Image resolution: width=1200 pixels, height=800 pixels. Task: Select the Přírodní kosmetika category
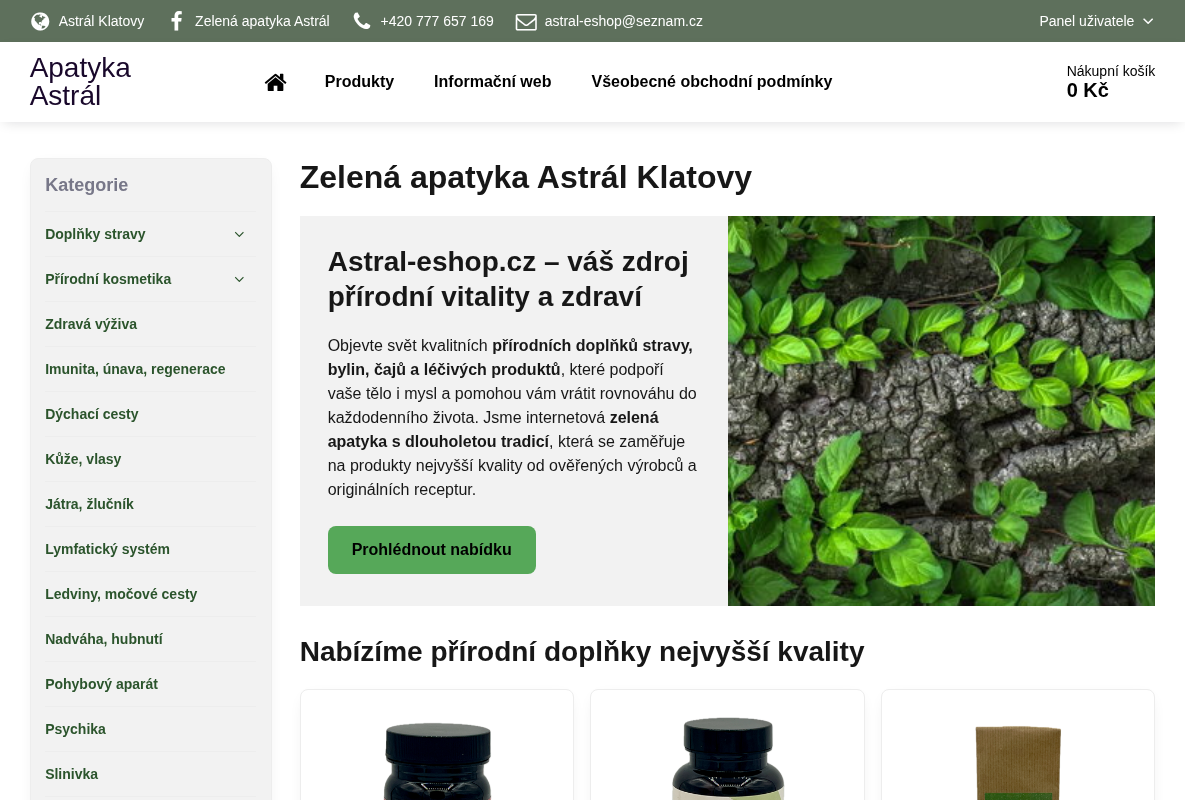tap(108, 279)
